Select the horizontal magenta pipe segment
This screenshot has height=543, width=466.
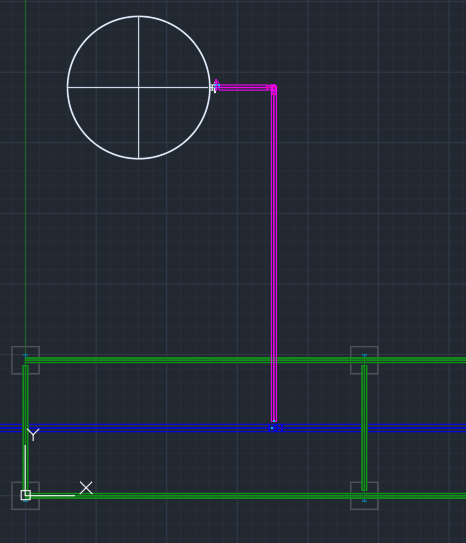click(243, 87)
